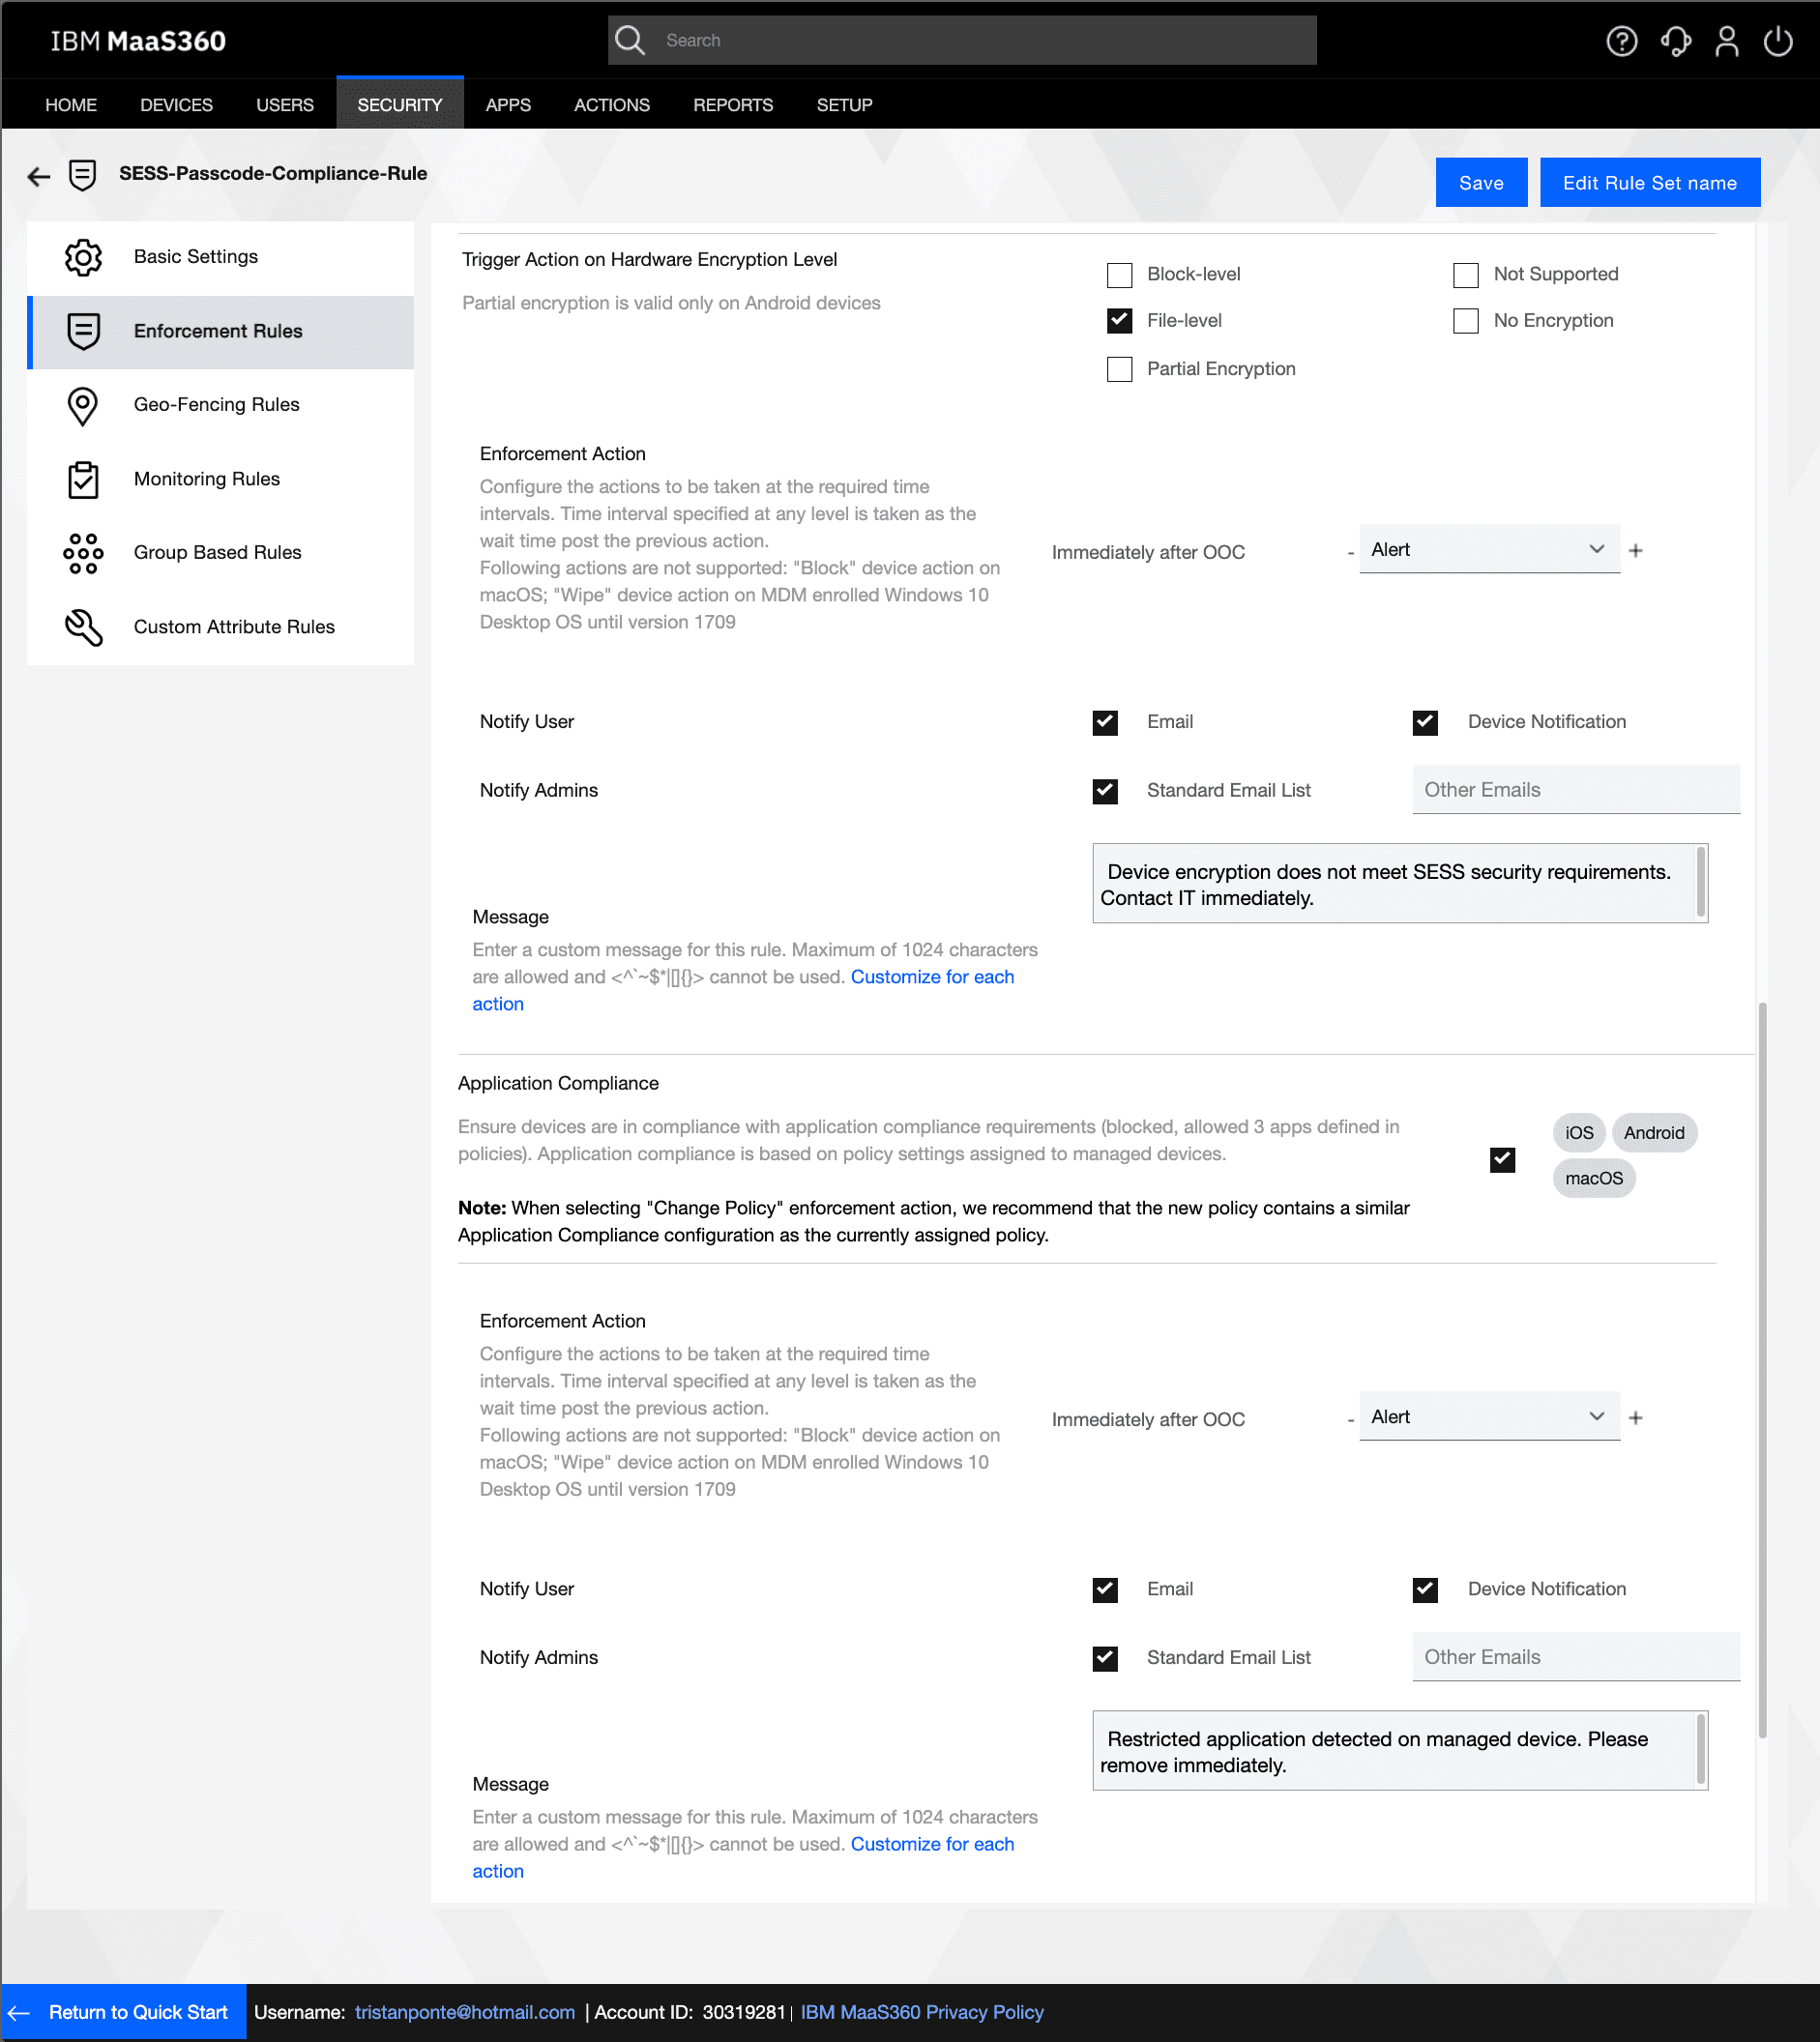Click the Save button
This screenshot has height=2042, width=1820.
1481,183
